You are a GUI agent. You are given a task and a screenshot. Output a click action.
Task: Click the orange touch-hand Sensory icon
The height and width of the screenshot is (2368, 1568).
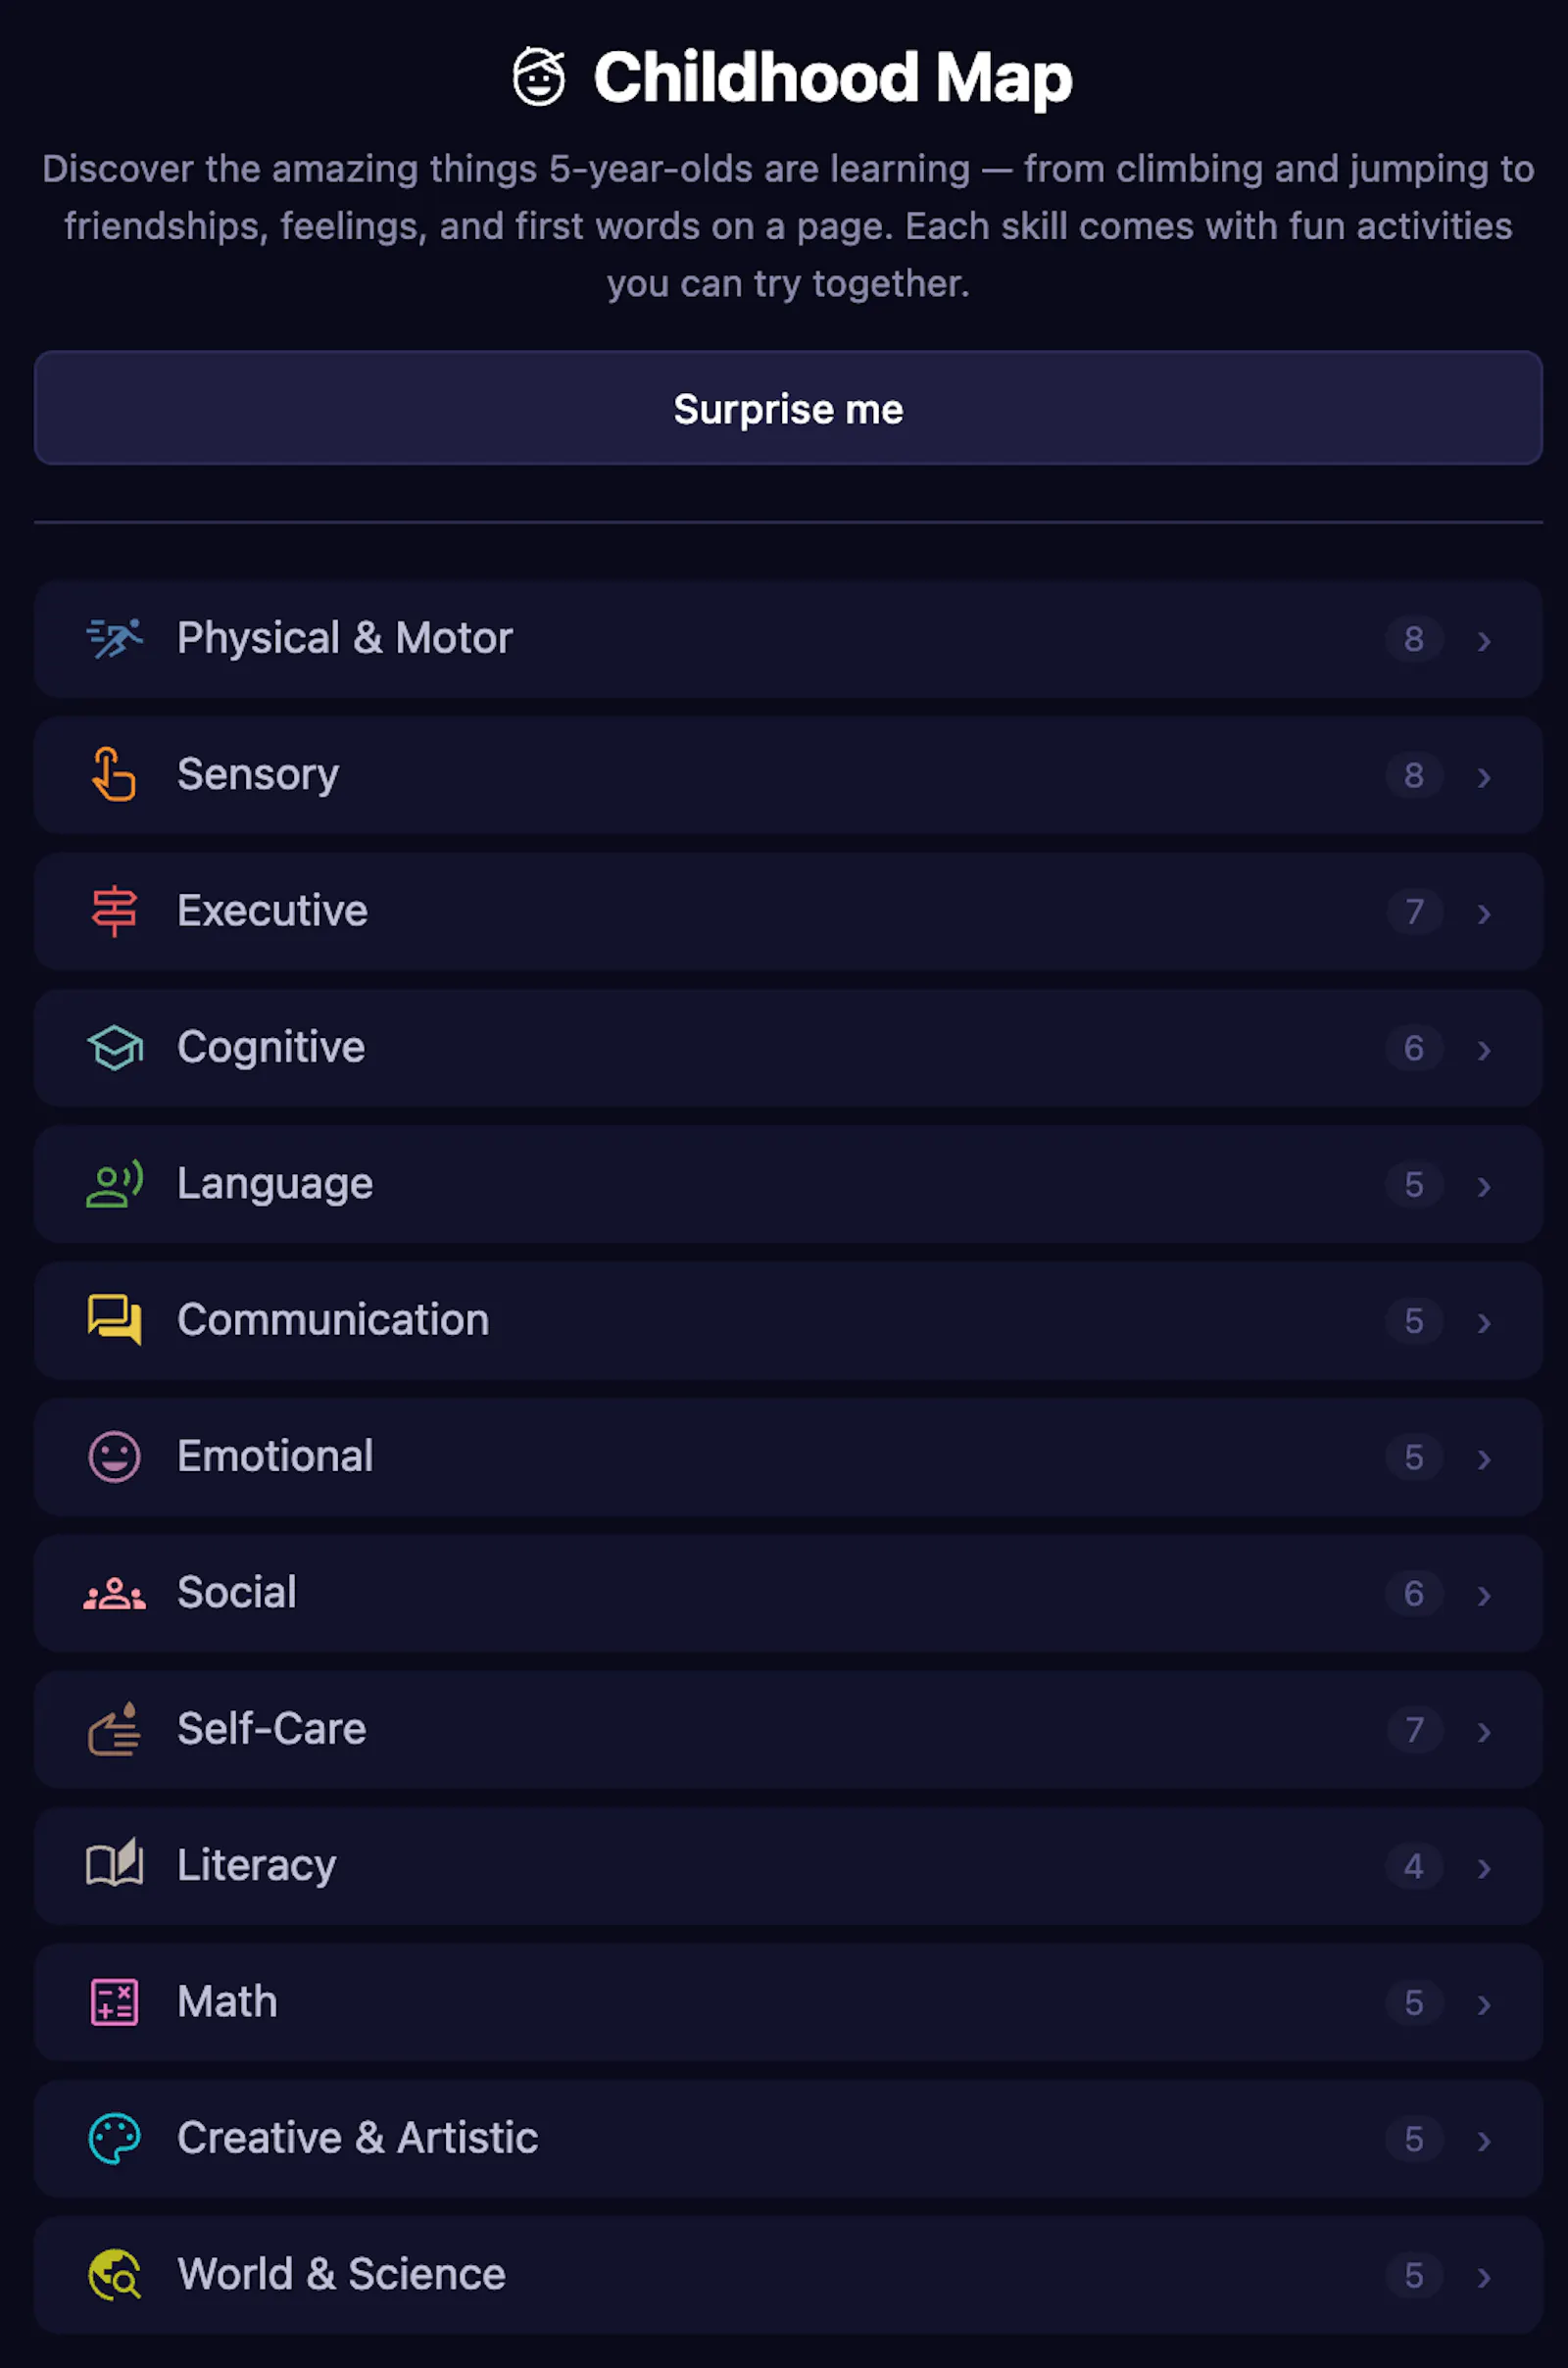coord(114,774)
